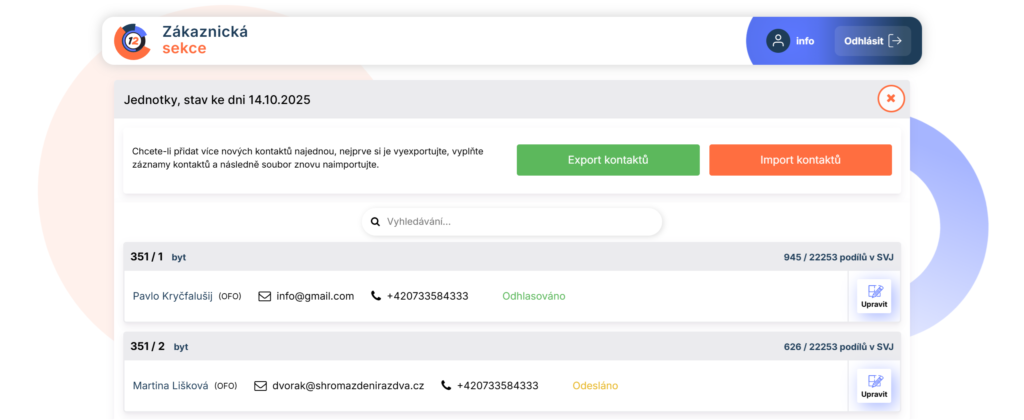Click phone icon in Pavlo Kryčfalušij row

coord(376,296)
